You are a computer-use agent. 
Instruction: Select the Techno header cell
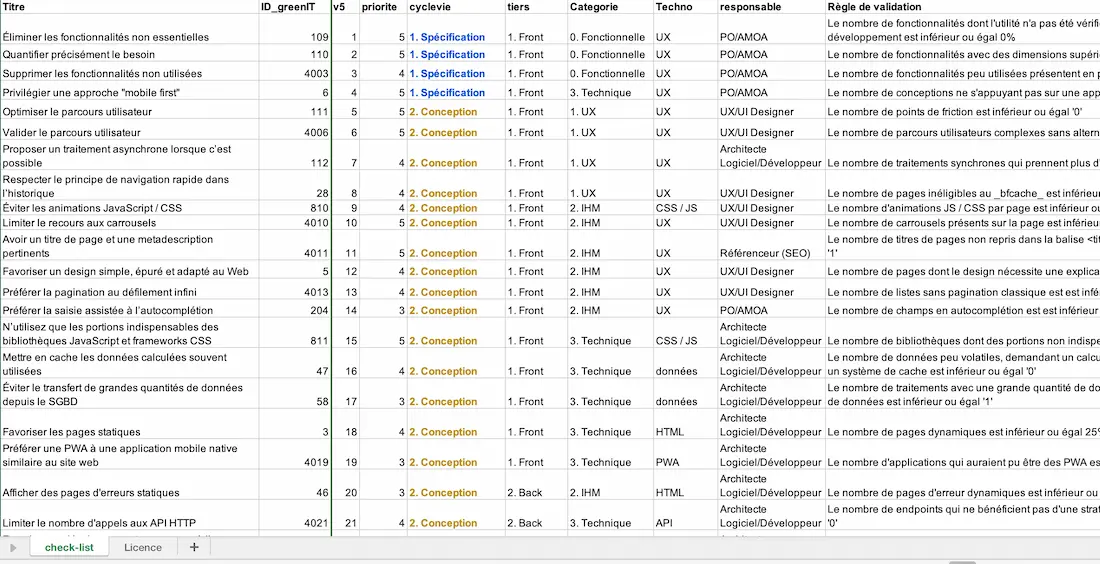click(x=686, y=6)
